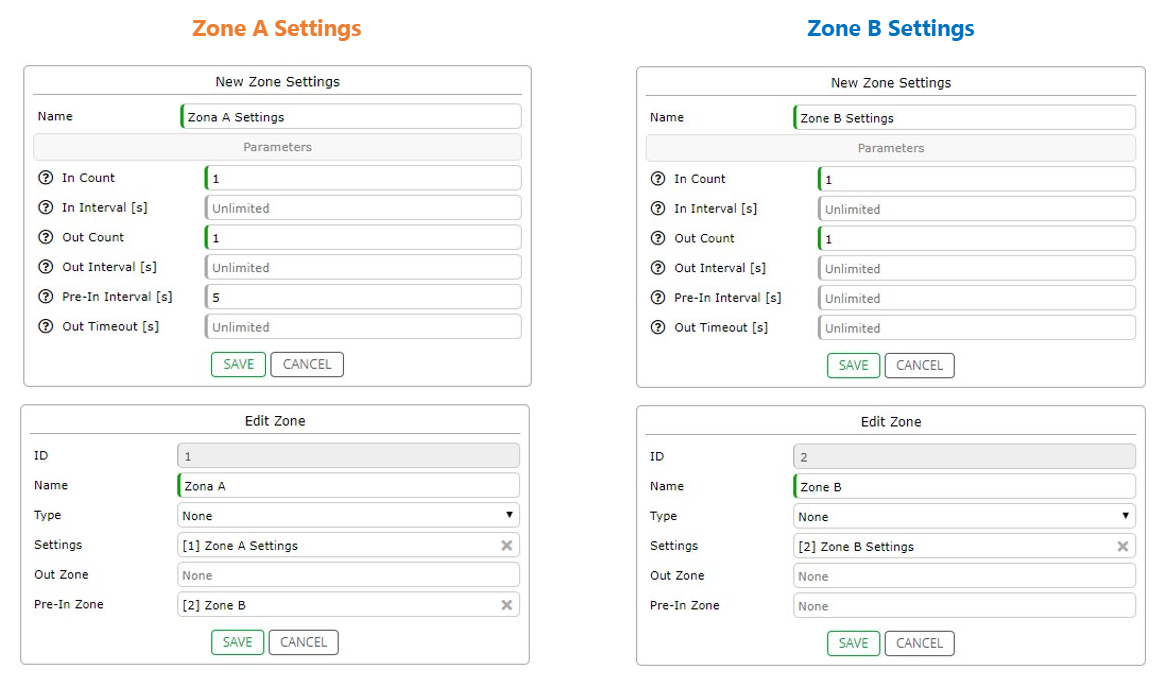Remove [2] Zone B from Pre-In Zone
1169x673 pixels.
click(506, 605)
